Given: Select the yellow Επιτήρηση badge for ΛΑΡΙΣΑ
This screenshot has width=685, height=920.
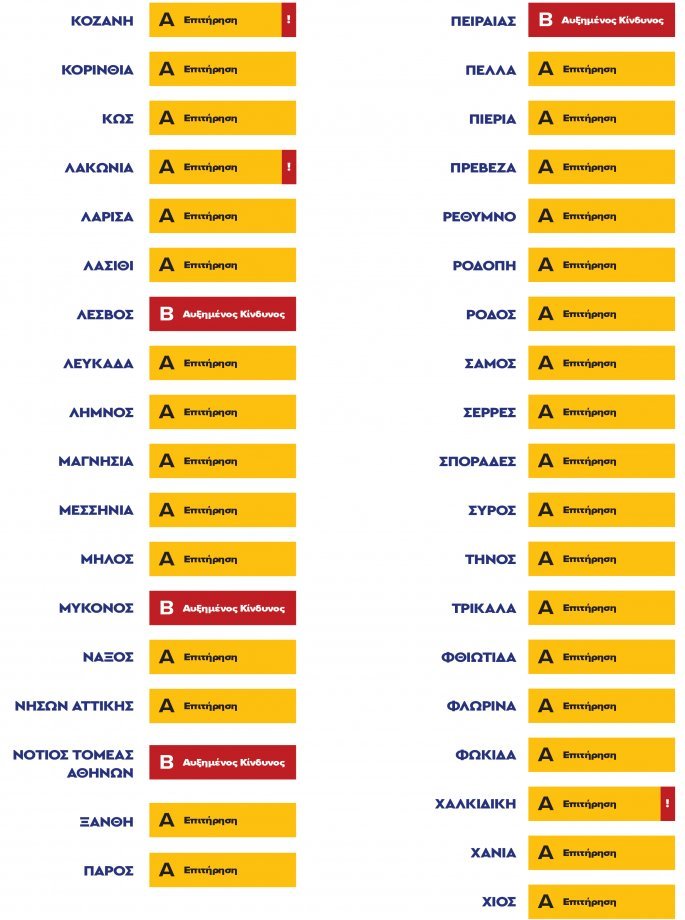Looking at the screenshot, I should pos(222,216).
